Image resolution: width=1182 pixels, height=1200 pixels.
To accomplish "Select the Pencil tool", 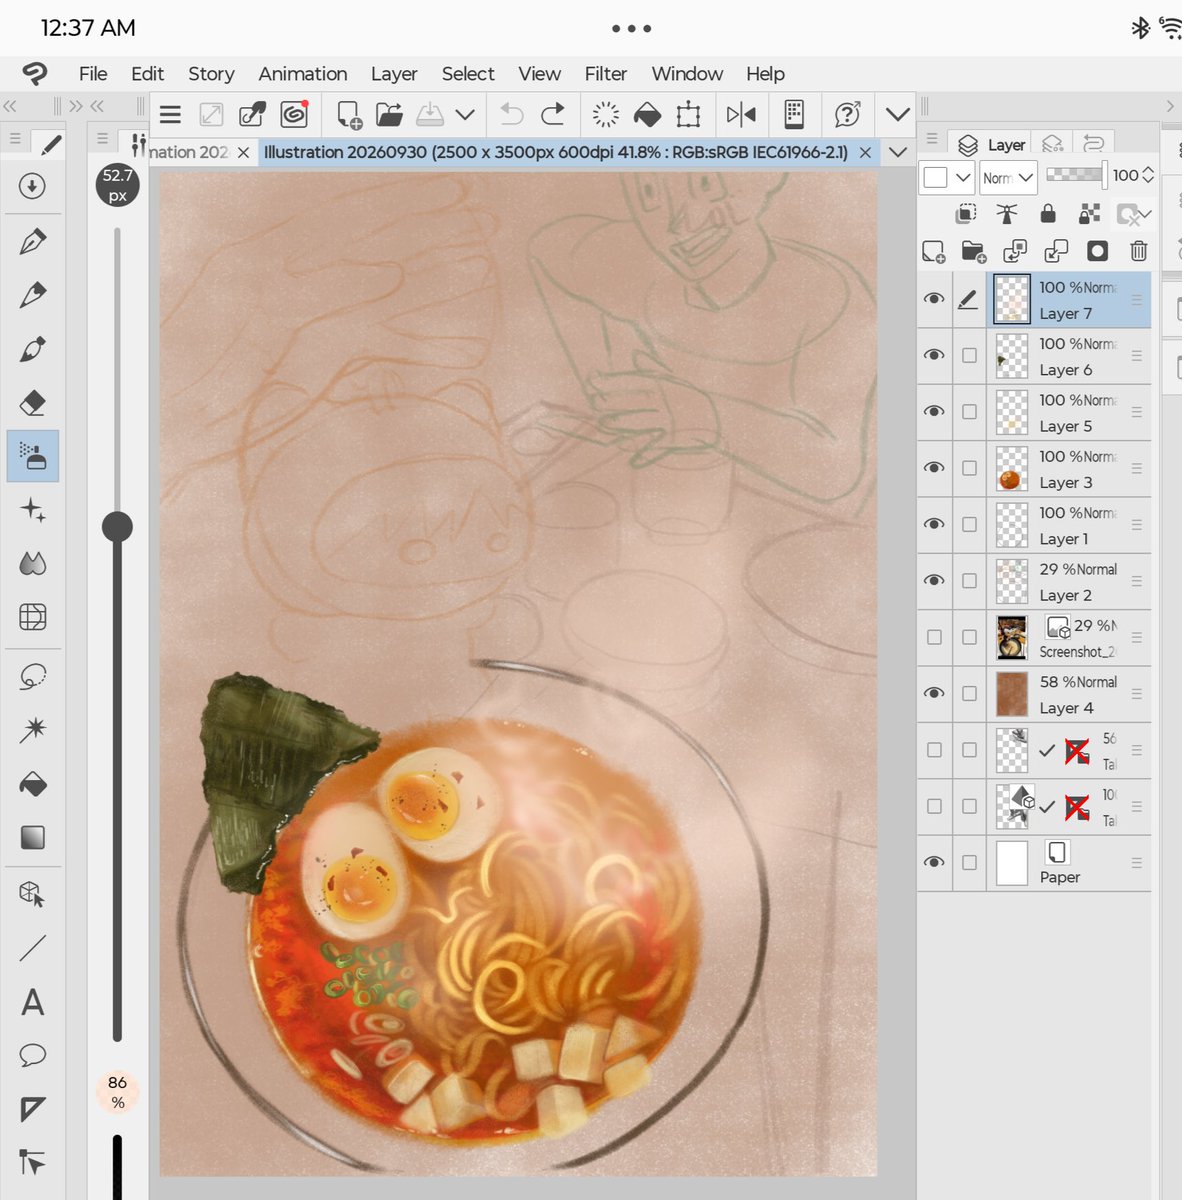I will click(33, 295).
